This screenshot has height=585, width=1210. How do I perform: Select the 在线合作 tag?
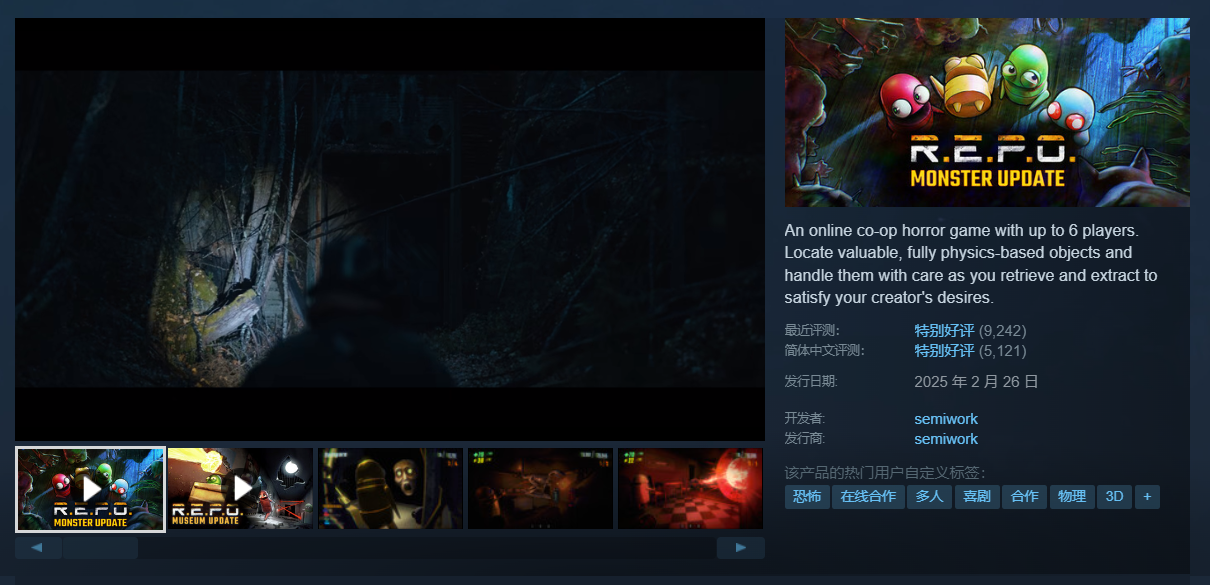point(868,496)
